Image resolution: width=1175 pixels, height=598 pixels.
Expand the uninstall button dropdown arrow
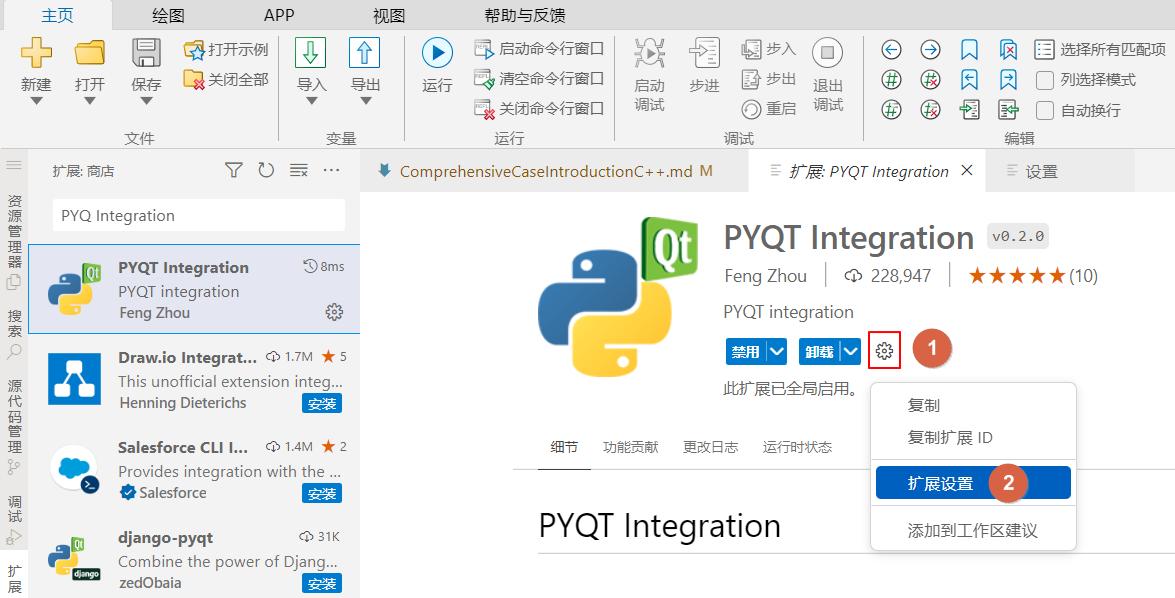(850, 351)
